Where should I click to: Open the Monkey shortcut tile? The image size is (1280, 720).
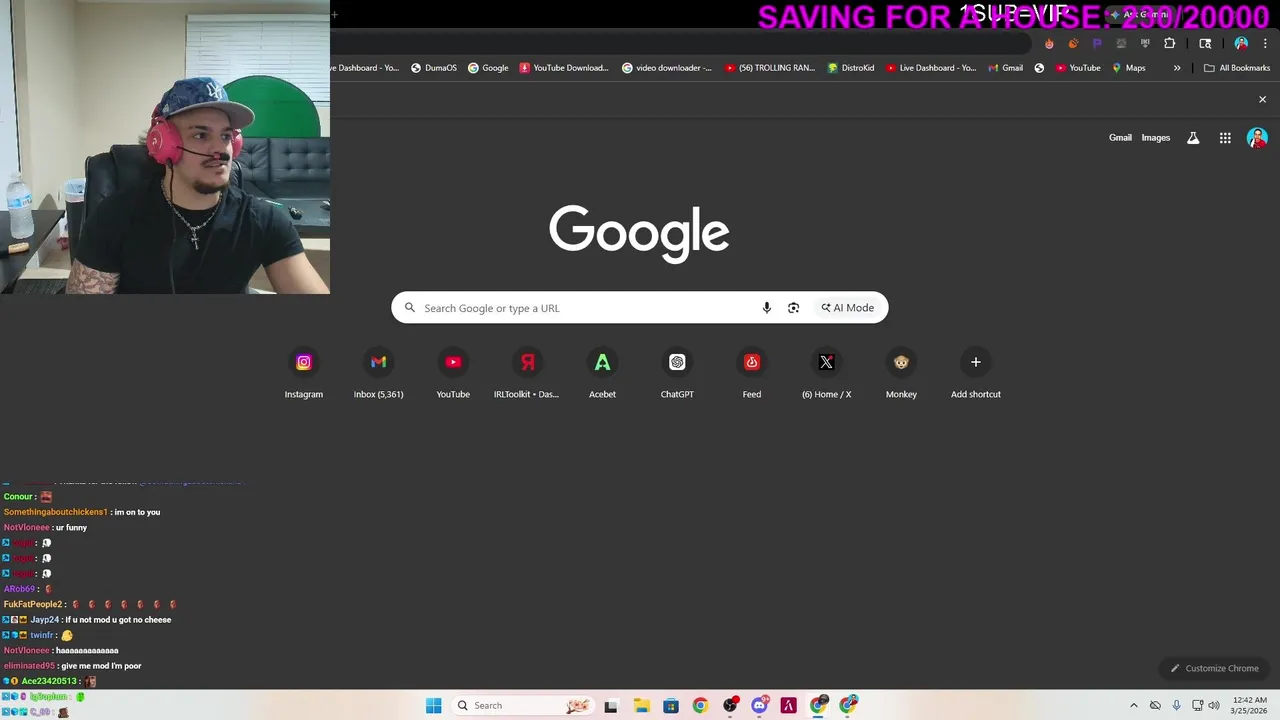[901, 374]
